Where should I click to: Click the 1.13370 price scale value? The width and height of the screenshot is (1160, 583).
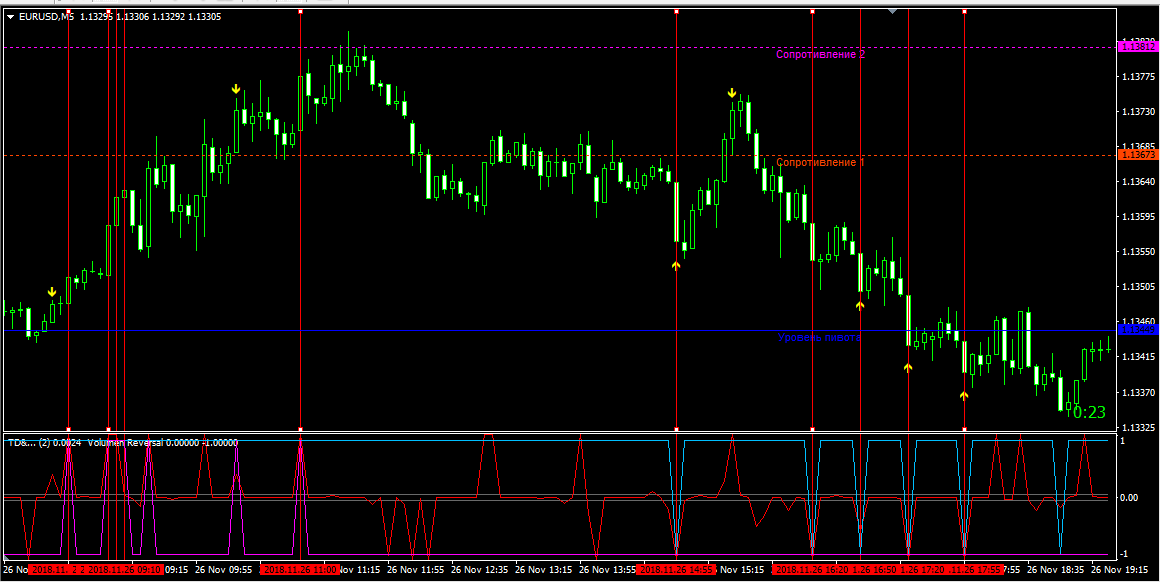(1137, 391)
